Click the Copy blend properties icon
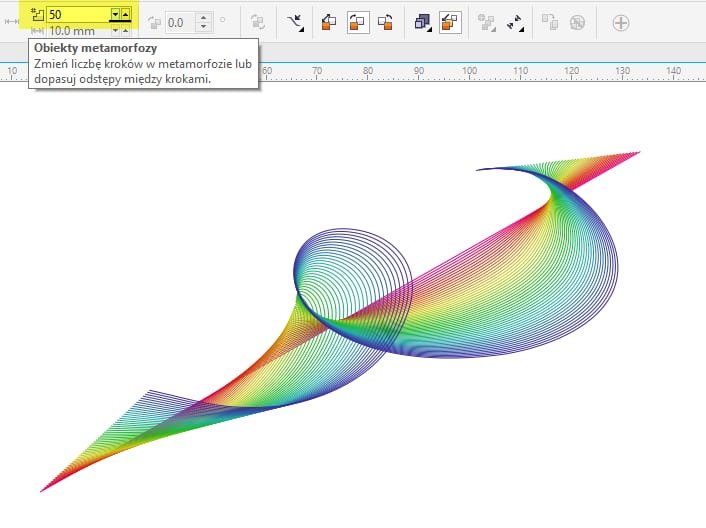 pyautogui.click(x=549, y=21)
